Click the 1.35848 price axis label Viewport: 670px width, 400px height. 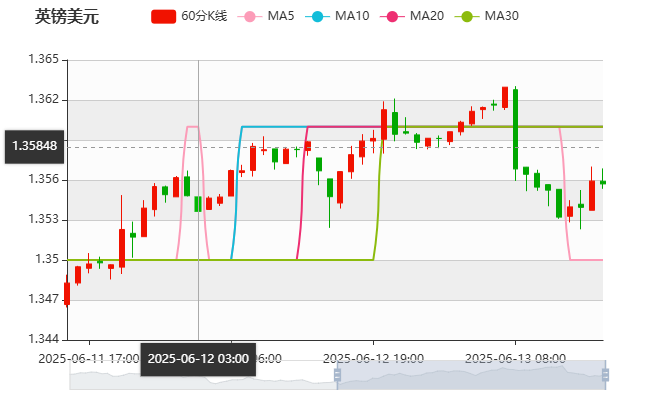tap(34, 146)
